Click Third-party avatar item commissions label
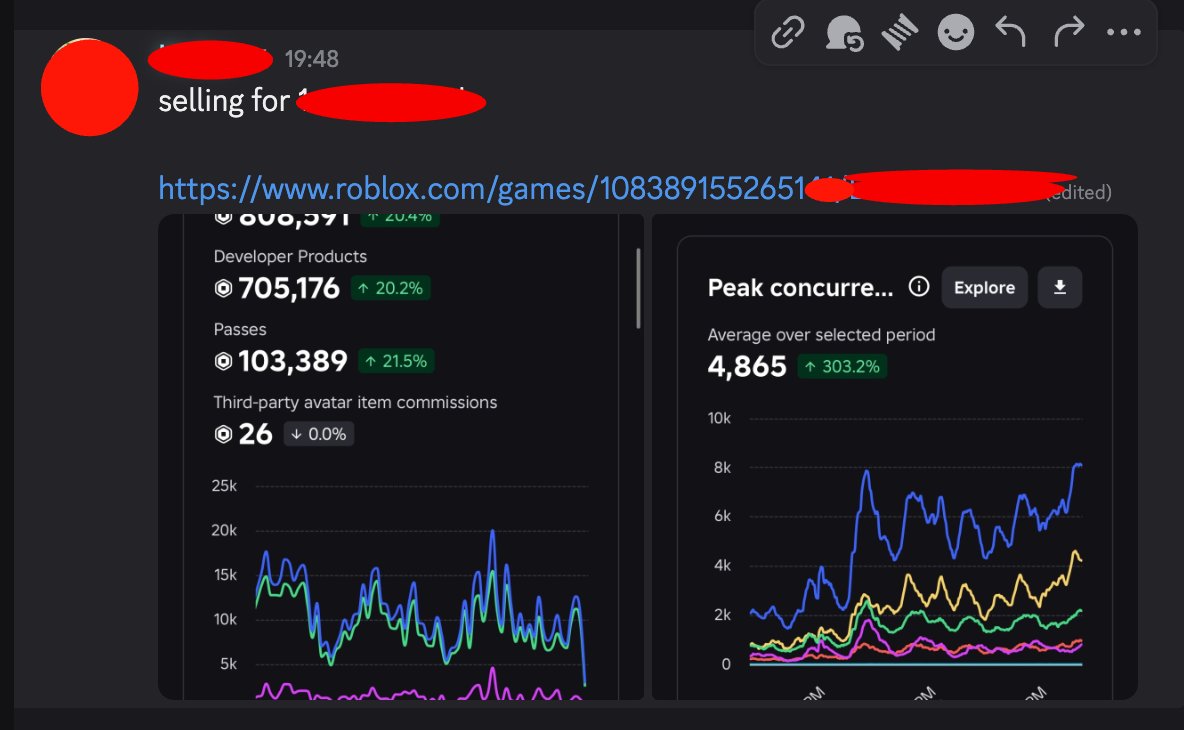 355,402
